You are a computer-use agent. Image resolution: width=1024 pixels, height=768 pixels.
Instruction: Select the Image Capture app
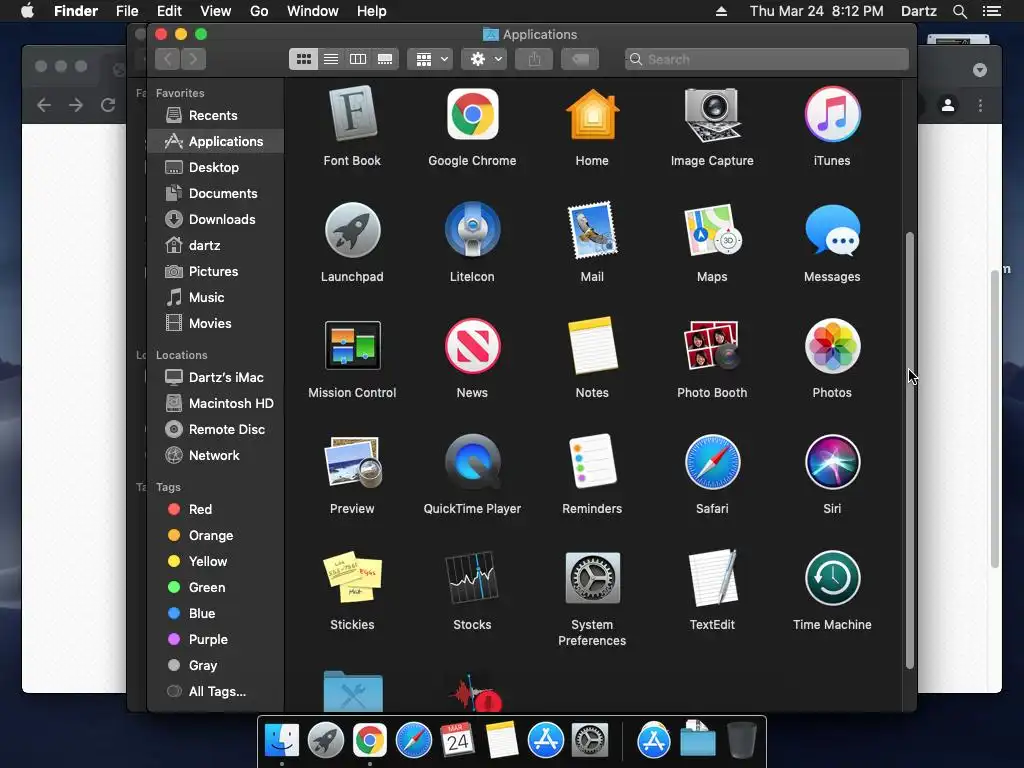(x=712, y=114)
